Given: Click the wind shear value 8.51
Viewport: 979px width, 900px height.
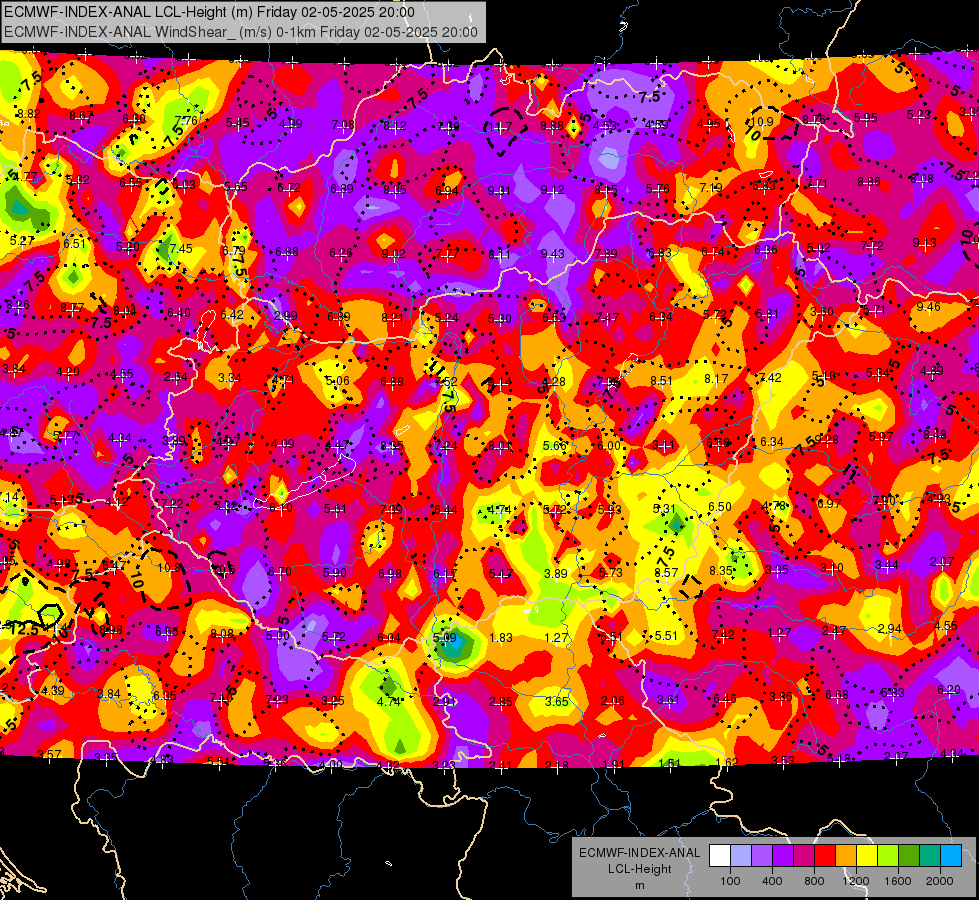Looking at the screenshot, I should tap(662, 380).
